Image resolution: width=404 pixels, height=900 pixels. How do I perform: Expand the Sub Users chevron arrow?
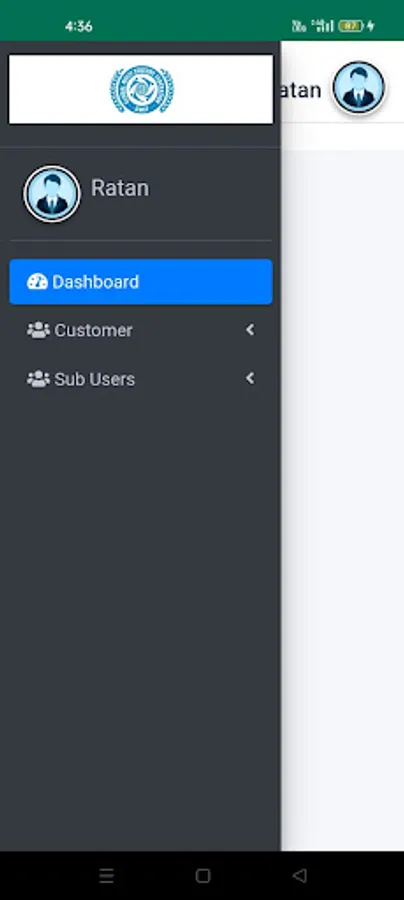pos(250,378)
